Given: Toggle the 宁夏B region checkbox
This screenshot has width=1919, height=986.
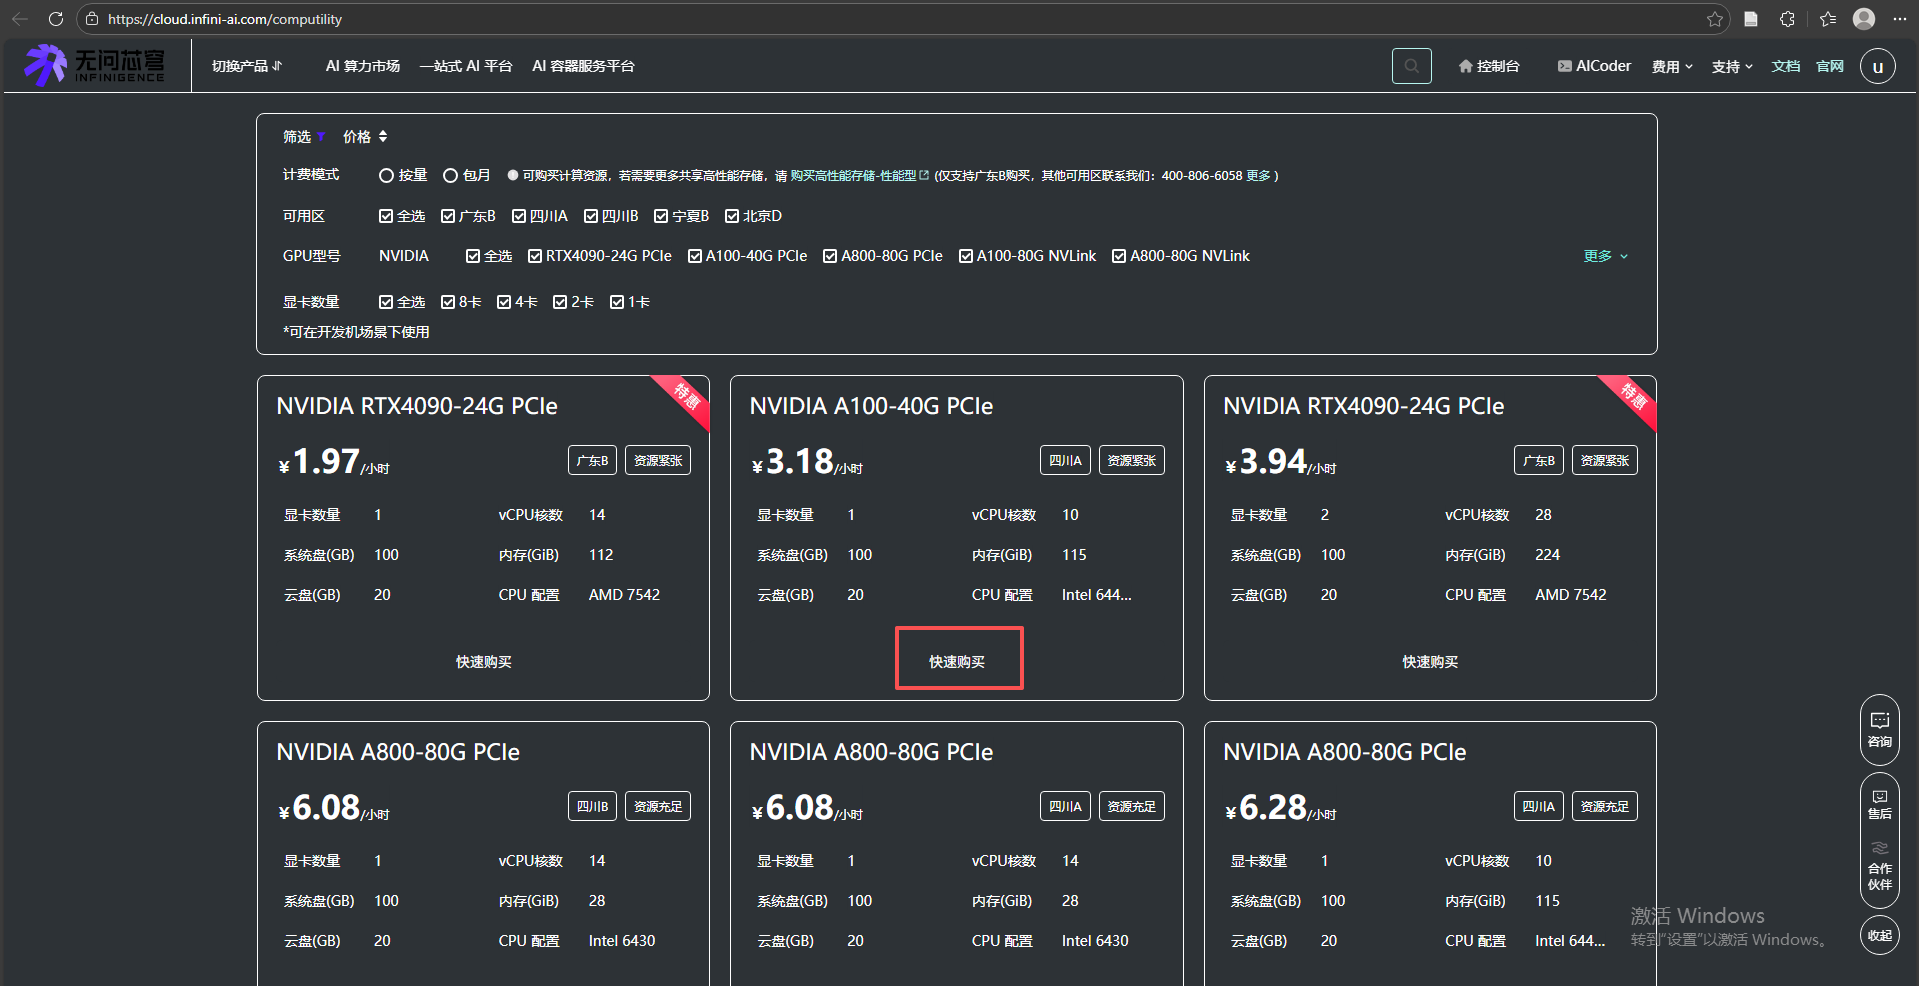Looking at the screenshot, I should 661,216.
